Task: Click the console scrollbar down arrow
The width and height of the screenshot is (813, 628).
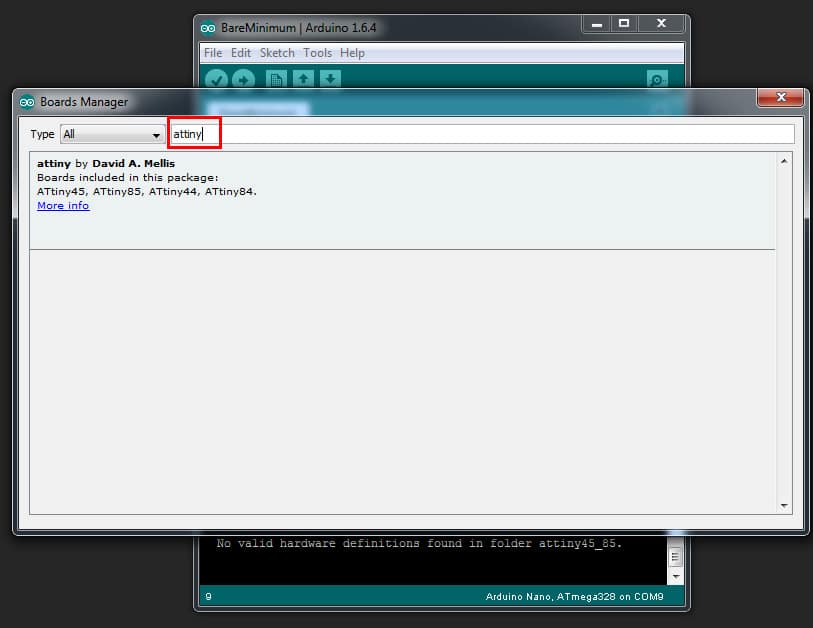Action: 675,576
